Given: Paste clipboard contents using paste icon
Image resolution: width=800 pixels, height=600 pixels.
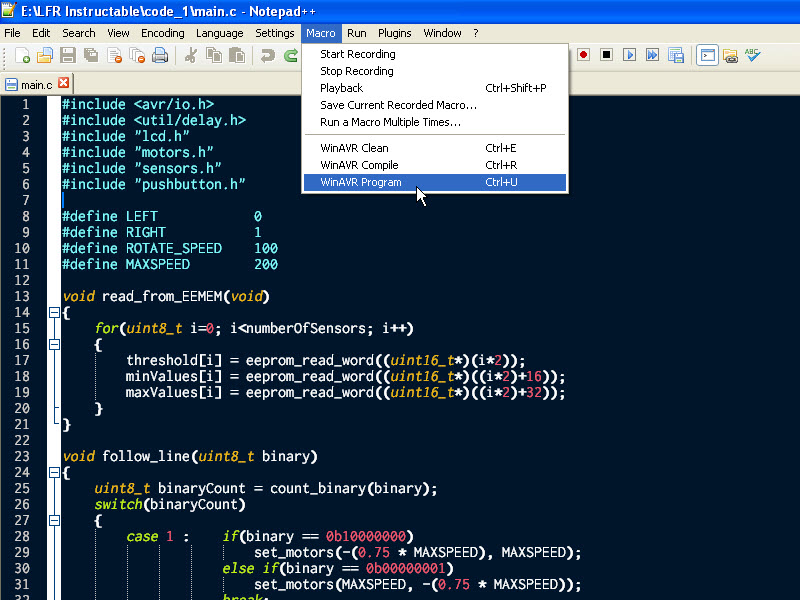Looking at the screenshot, I should pyautogui.click(x=238, y=55).
